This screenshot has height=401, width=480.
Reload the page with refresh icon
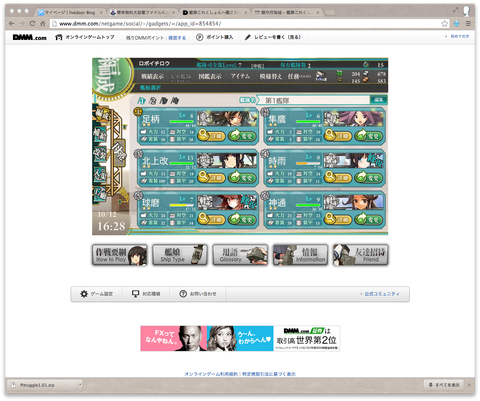32,24
